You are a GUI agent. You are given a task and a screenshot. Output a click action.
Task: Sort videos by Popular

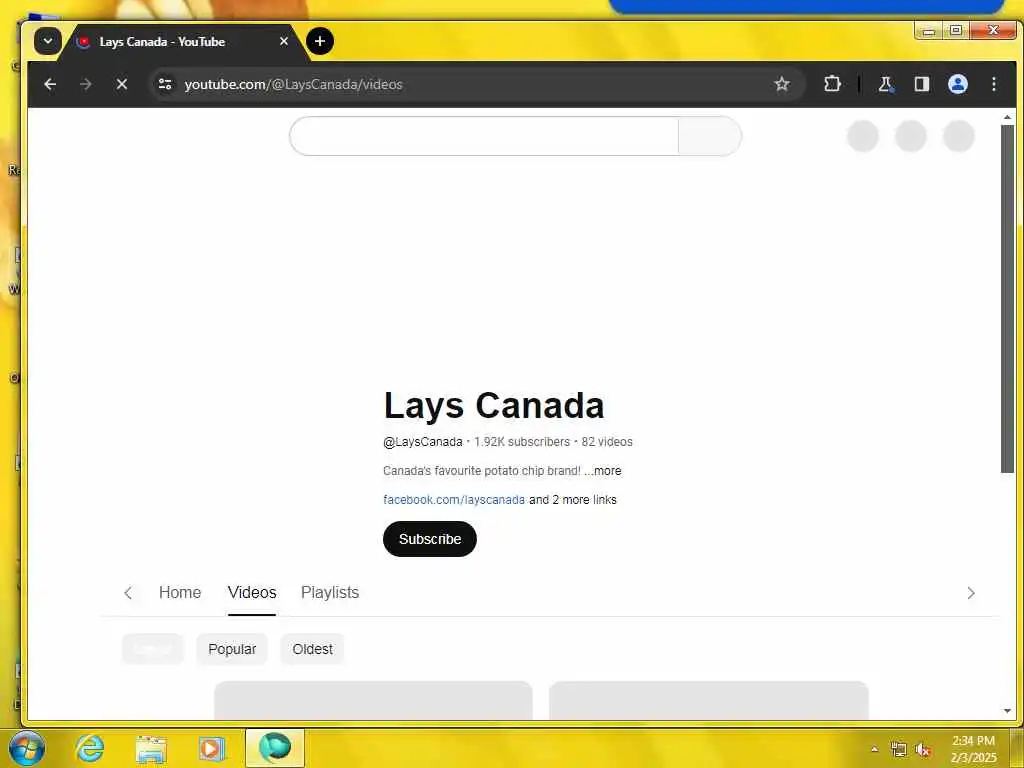point(232,649)
